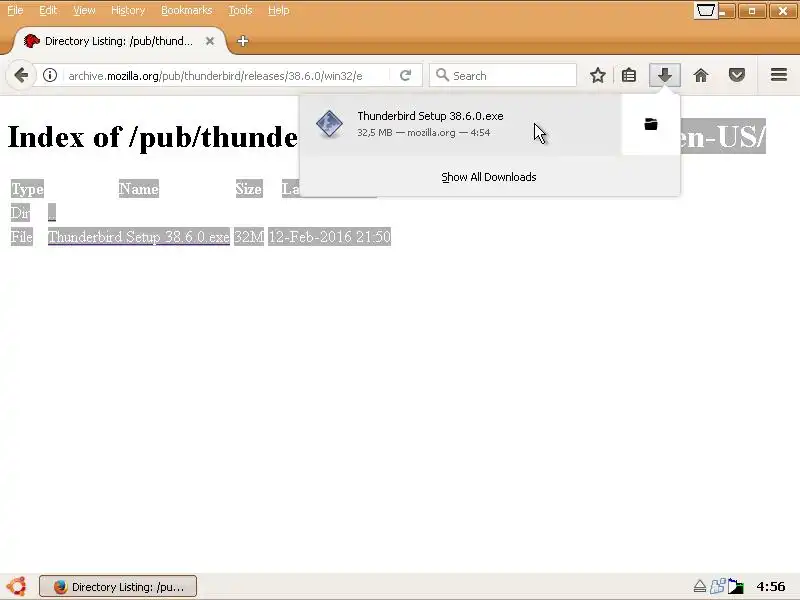The image size is (800, 600).
Task: Switch to Directory Listing taskbar window button
Action: pos(118,586)
